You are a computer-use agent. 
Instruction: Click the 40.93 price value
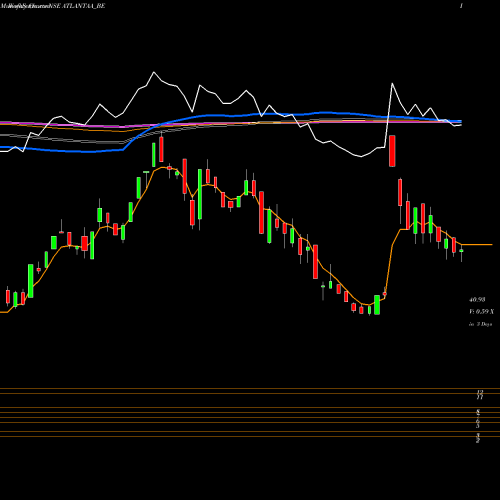click(x=477, y=300)
